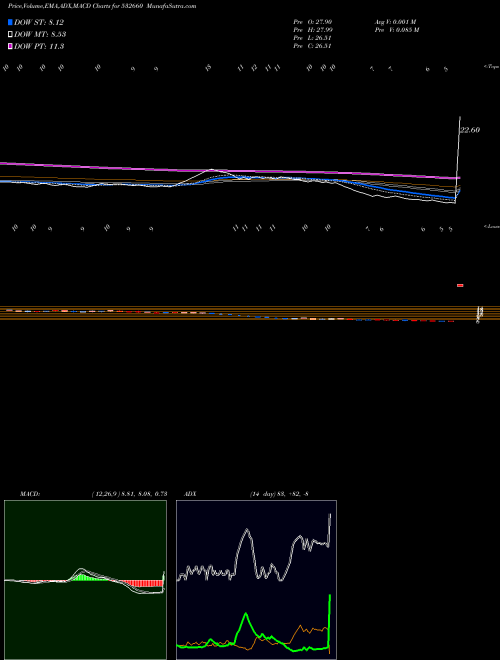Click the white DOW MT legend swatch
The height and width of the screenshot is (660, 500).
click(11, 34)
